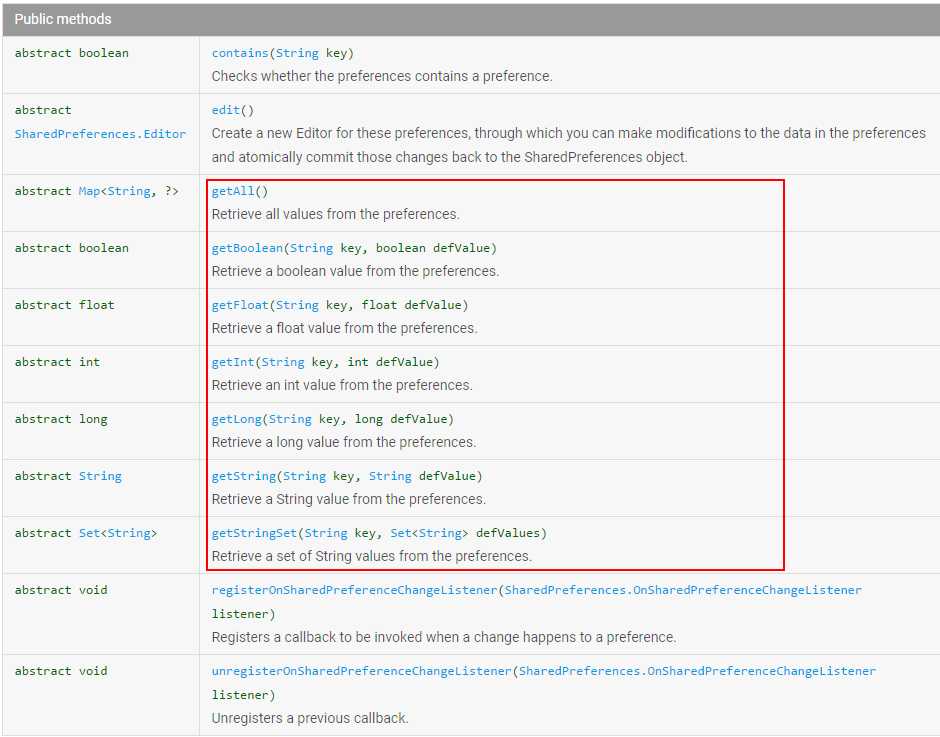Click 'Retrieve a boolean value from the preferences.'
Viewport: 940px width, 737px height.
click(x=355, y=271)
